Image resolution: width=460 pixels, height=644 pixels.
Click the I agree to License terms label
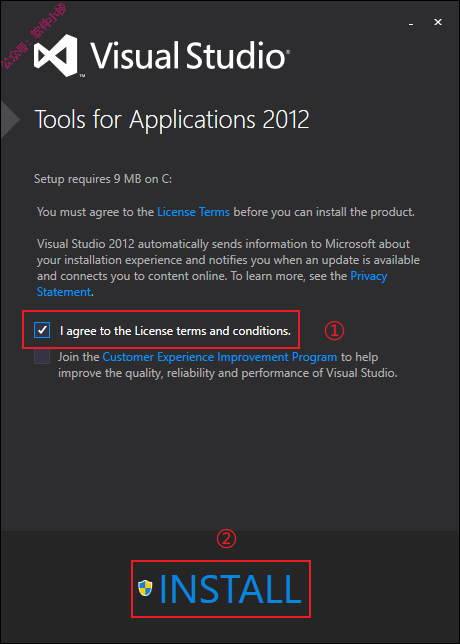[x=175, y=331]
